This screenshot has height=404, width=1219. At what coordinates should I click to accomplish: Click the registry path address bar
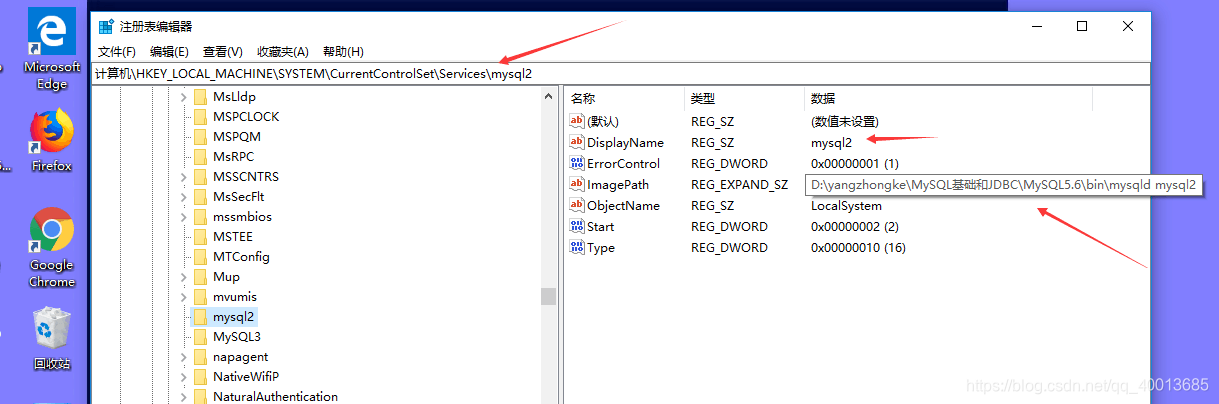(620, 74)
